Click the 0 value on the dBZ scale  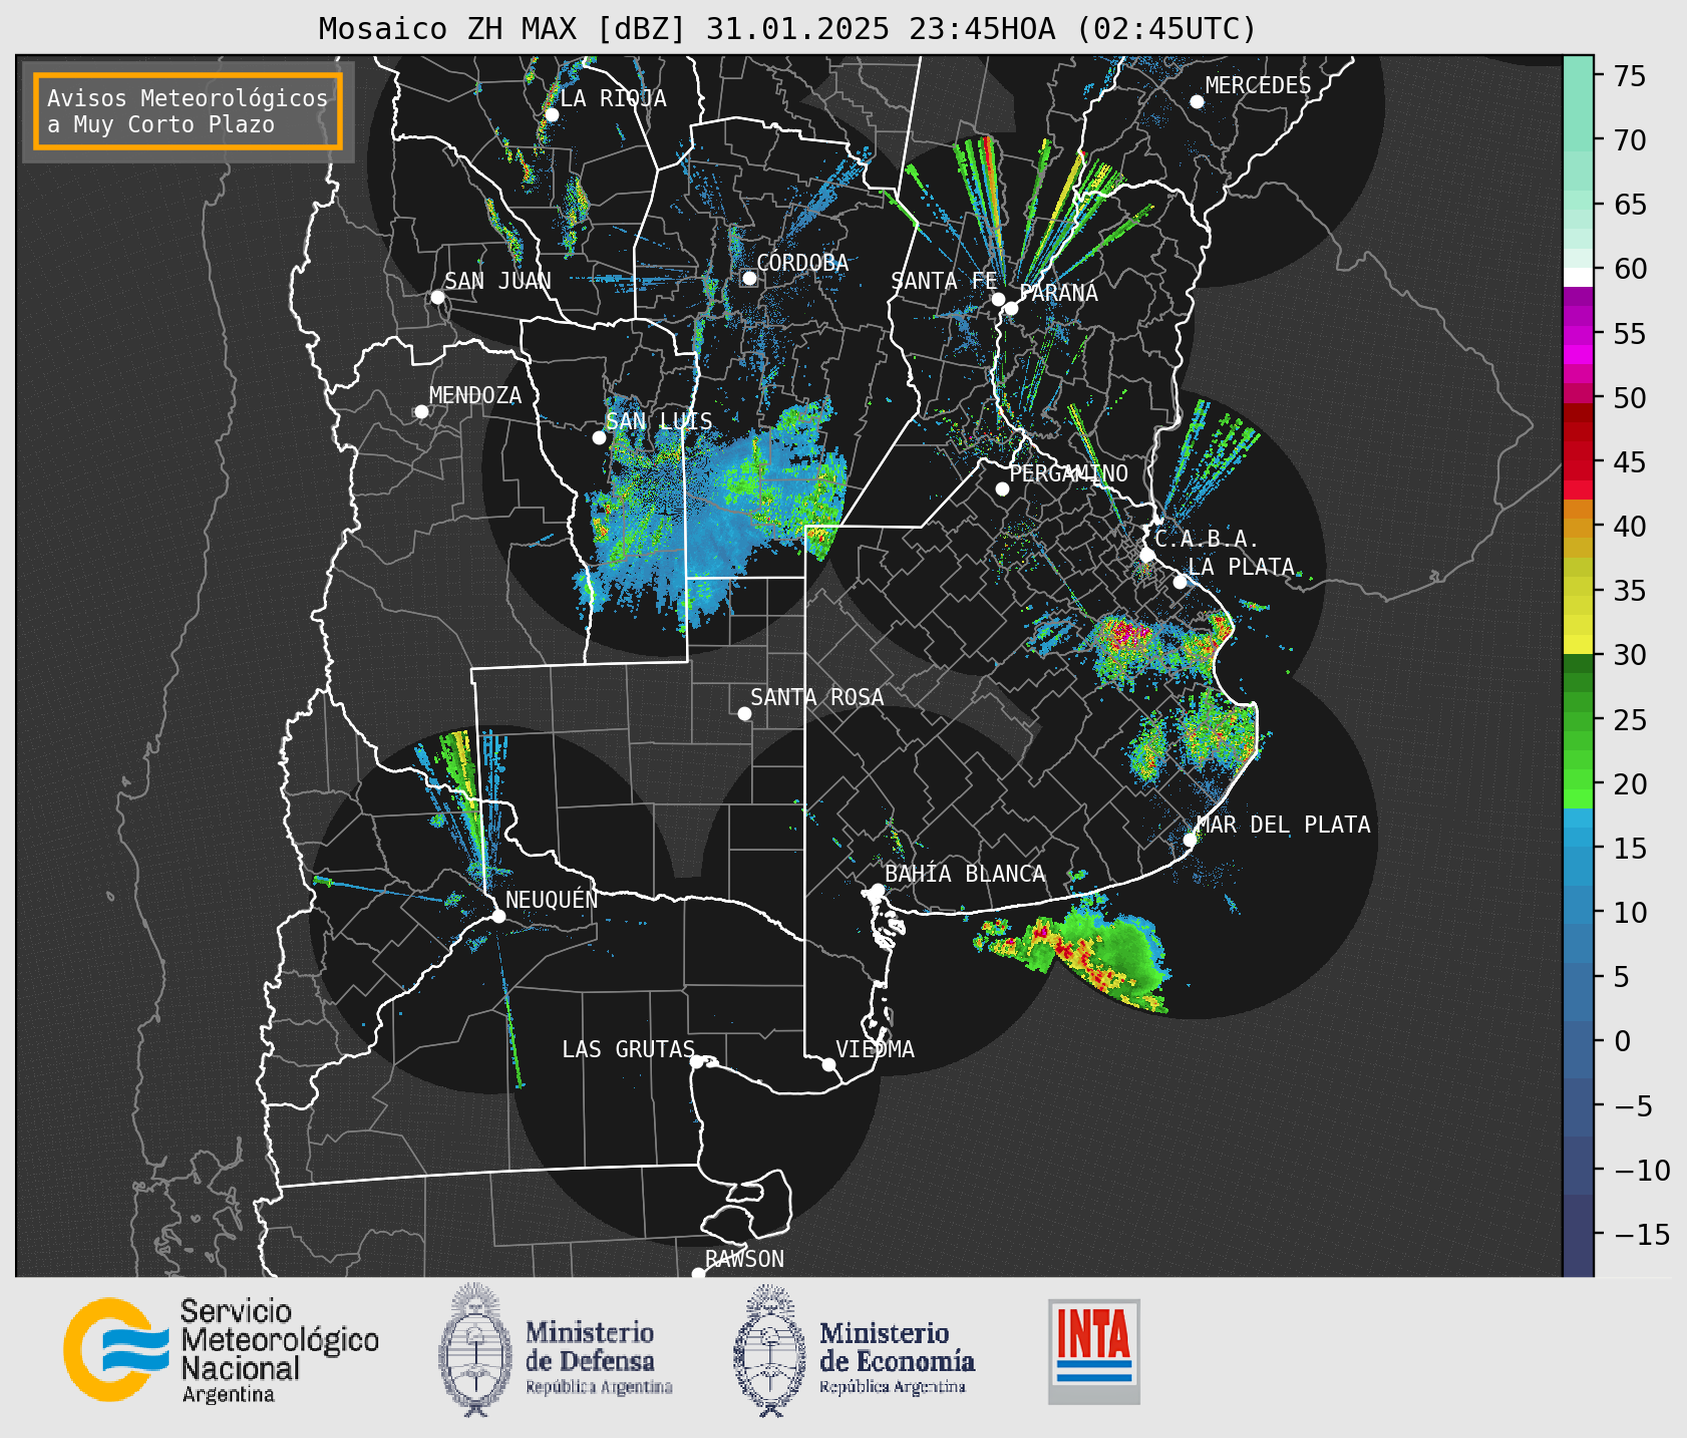tap(1621, 1041)
